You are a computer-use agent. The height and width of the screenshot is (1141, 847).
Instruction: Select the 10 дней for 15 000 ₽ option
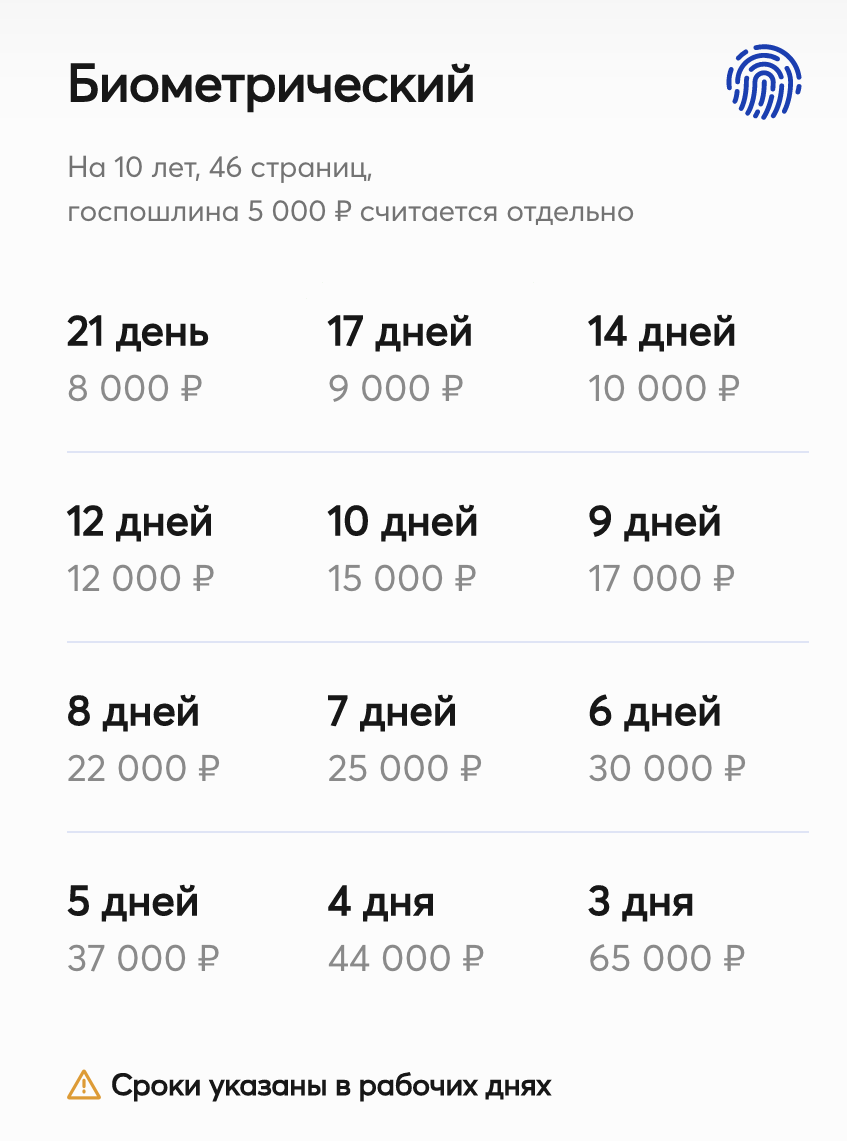point(402,549)
